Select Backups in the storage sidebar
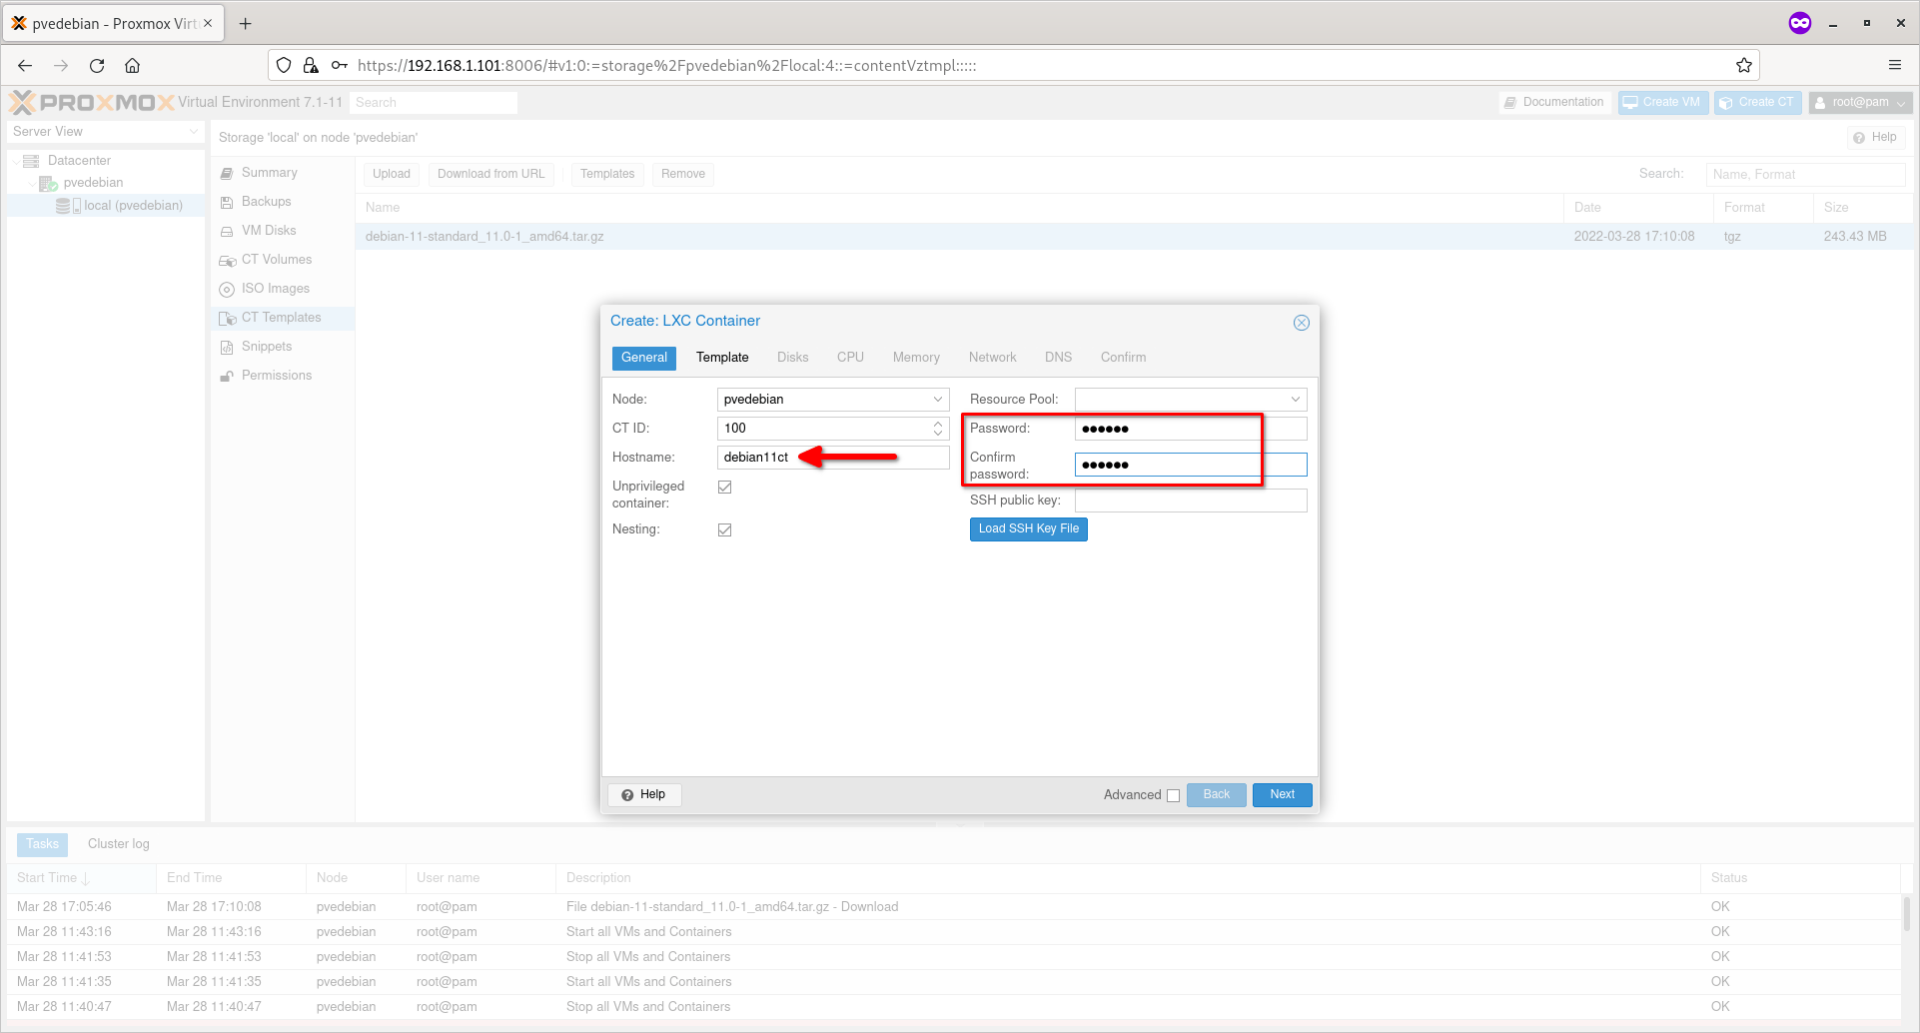Image resolution: width=1920 pixels, height=1033 pixels. tap(265, 201)
